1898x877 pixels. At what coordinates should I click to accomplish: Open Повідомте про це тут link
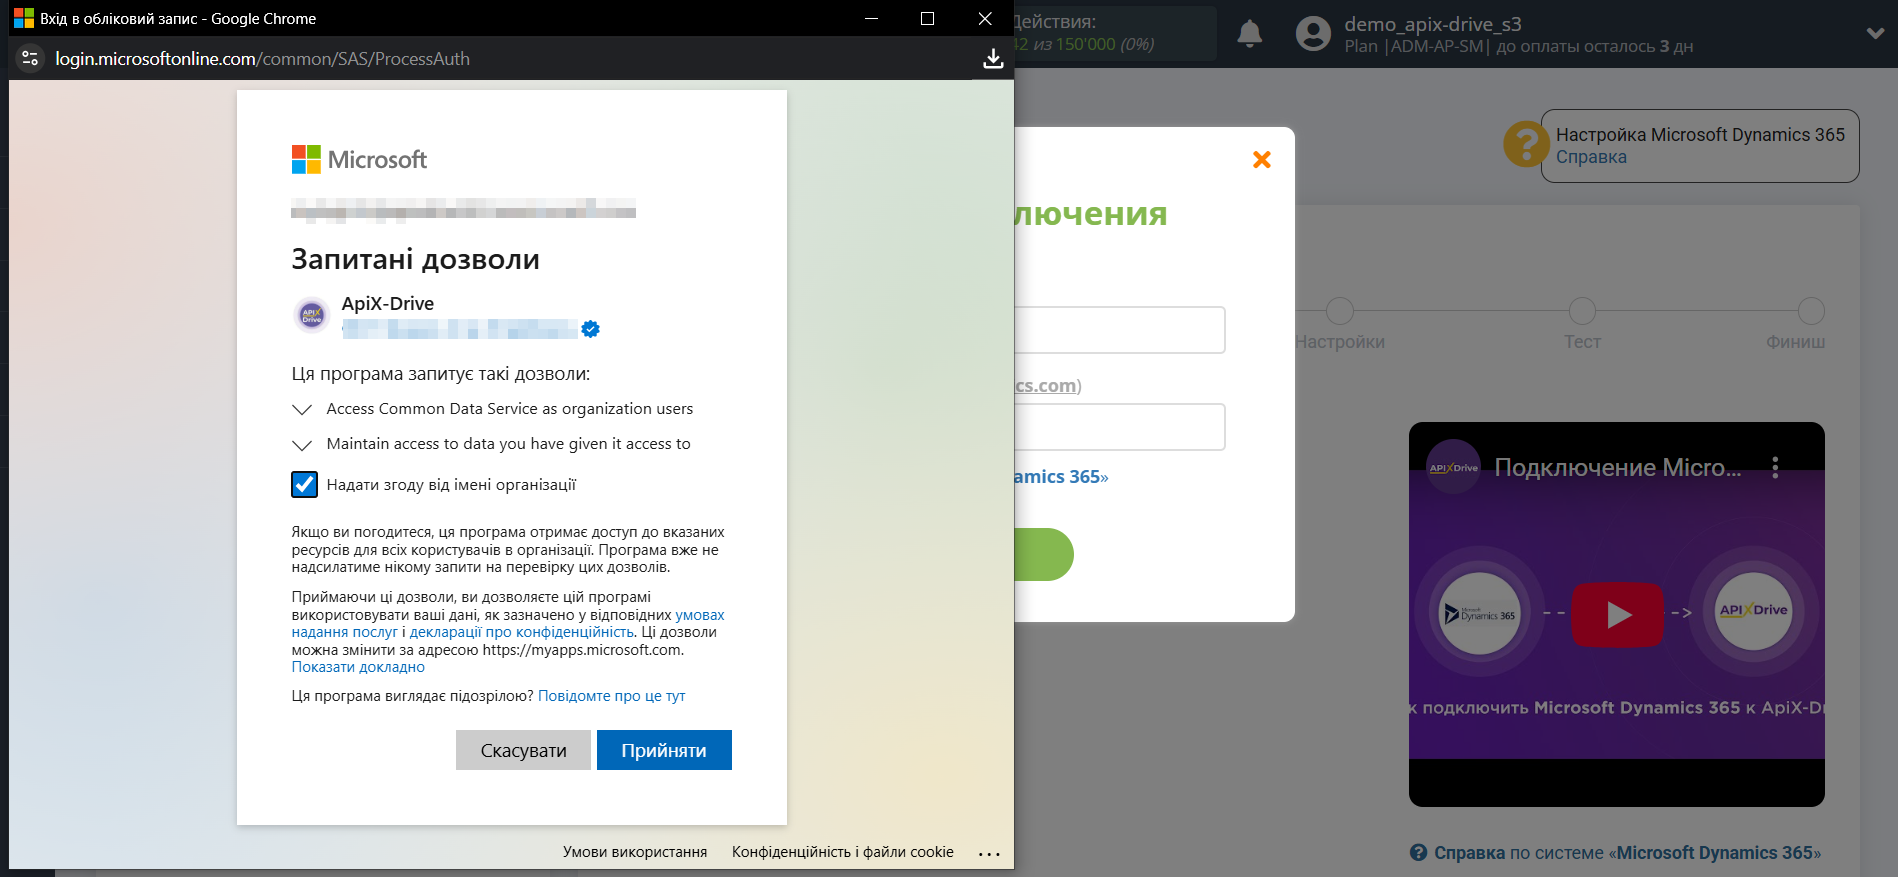[612, 696]
